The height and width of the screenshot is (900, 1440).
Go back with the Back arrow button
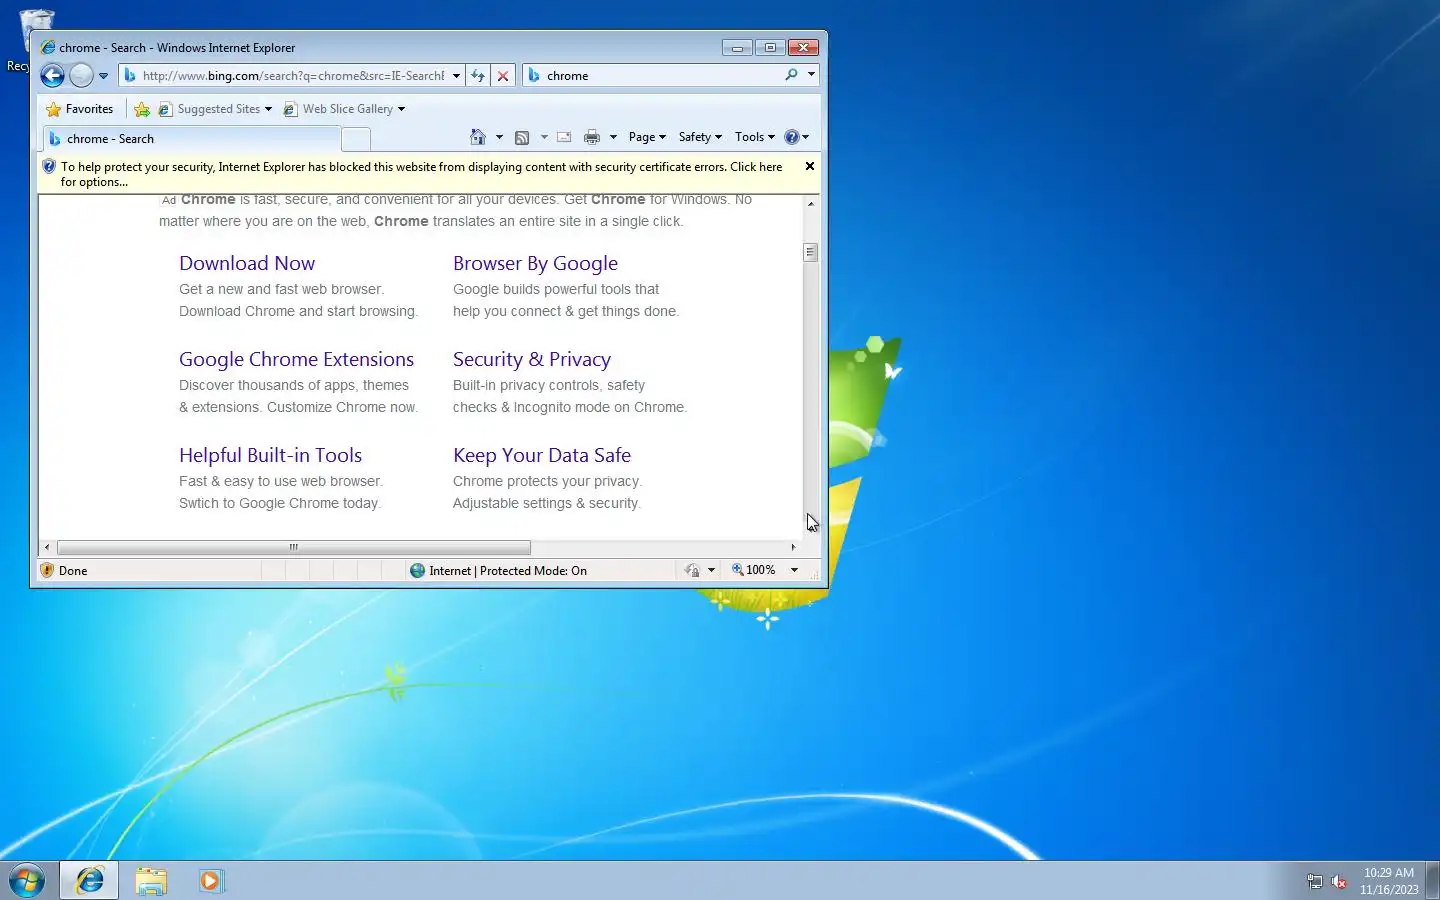point(53,75)
